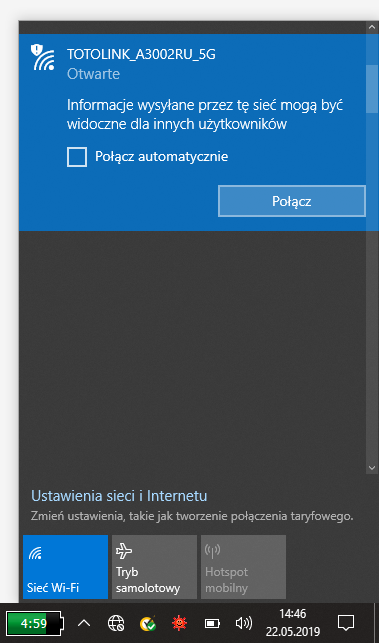Click the yellow checkmark tray icon

pos(148,623)
